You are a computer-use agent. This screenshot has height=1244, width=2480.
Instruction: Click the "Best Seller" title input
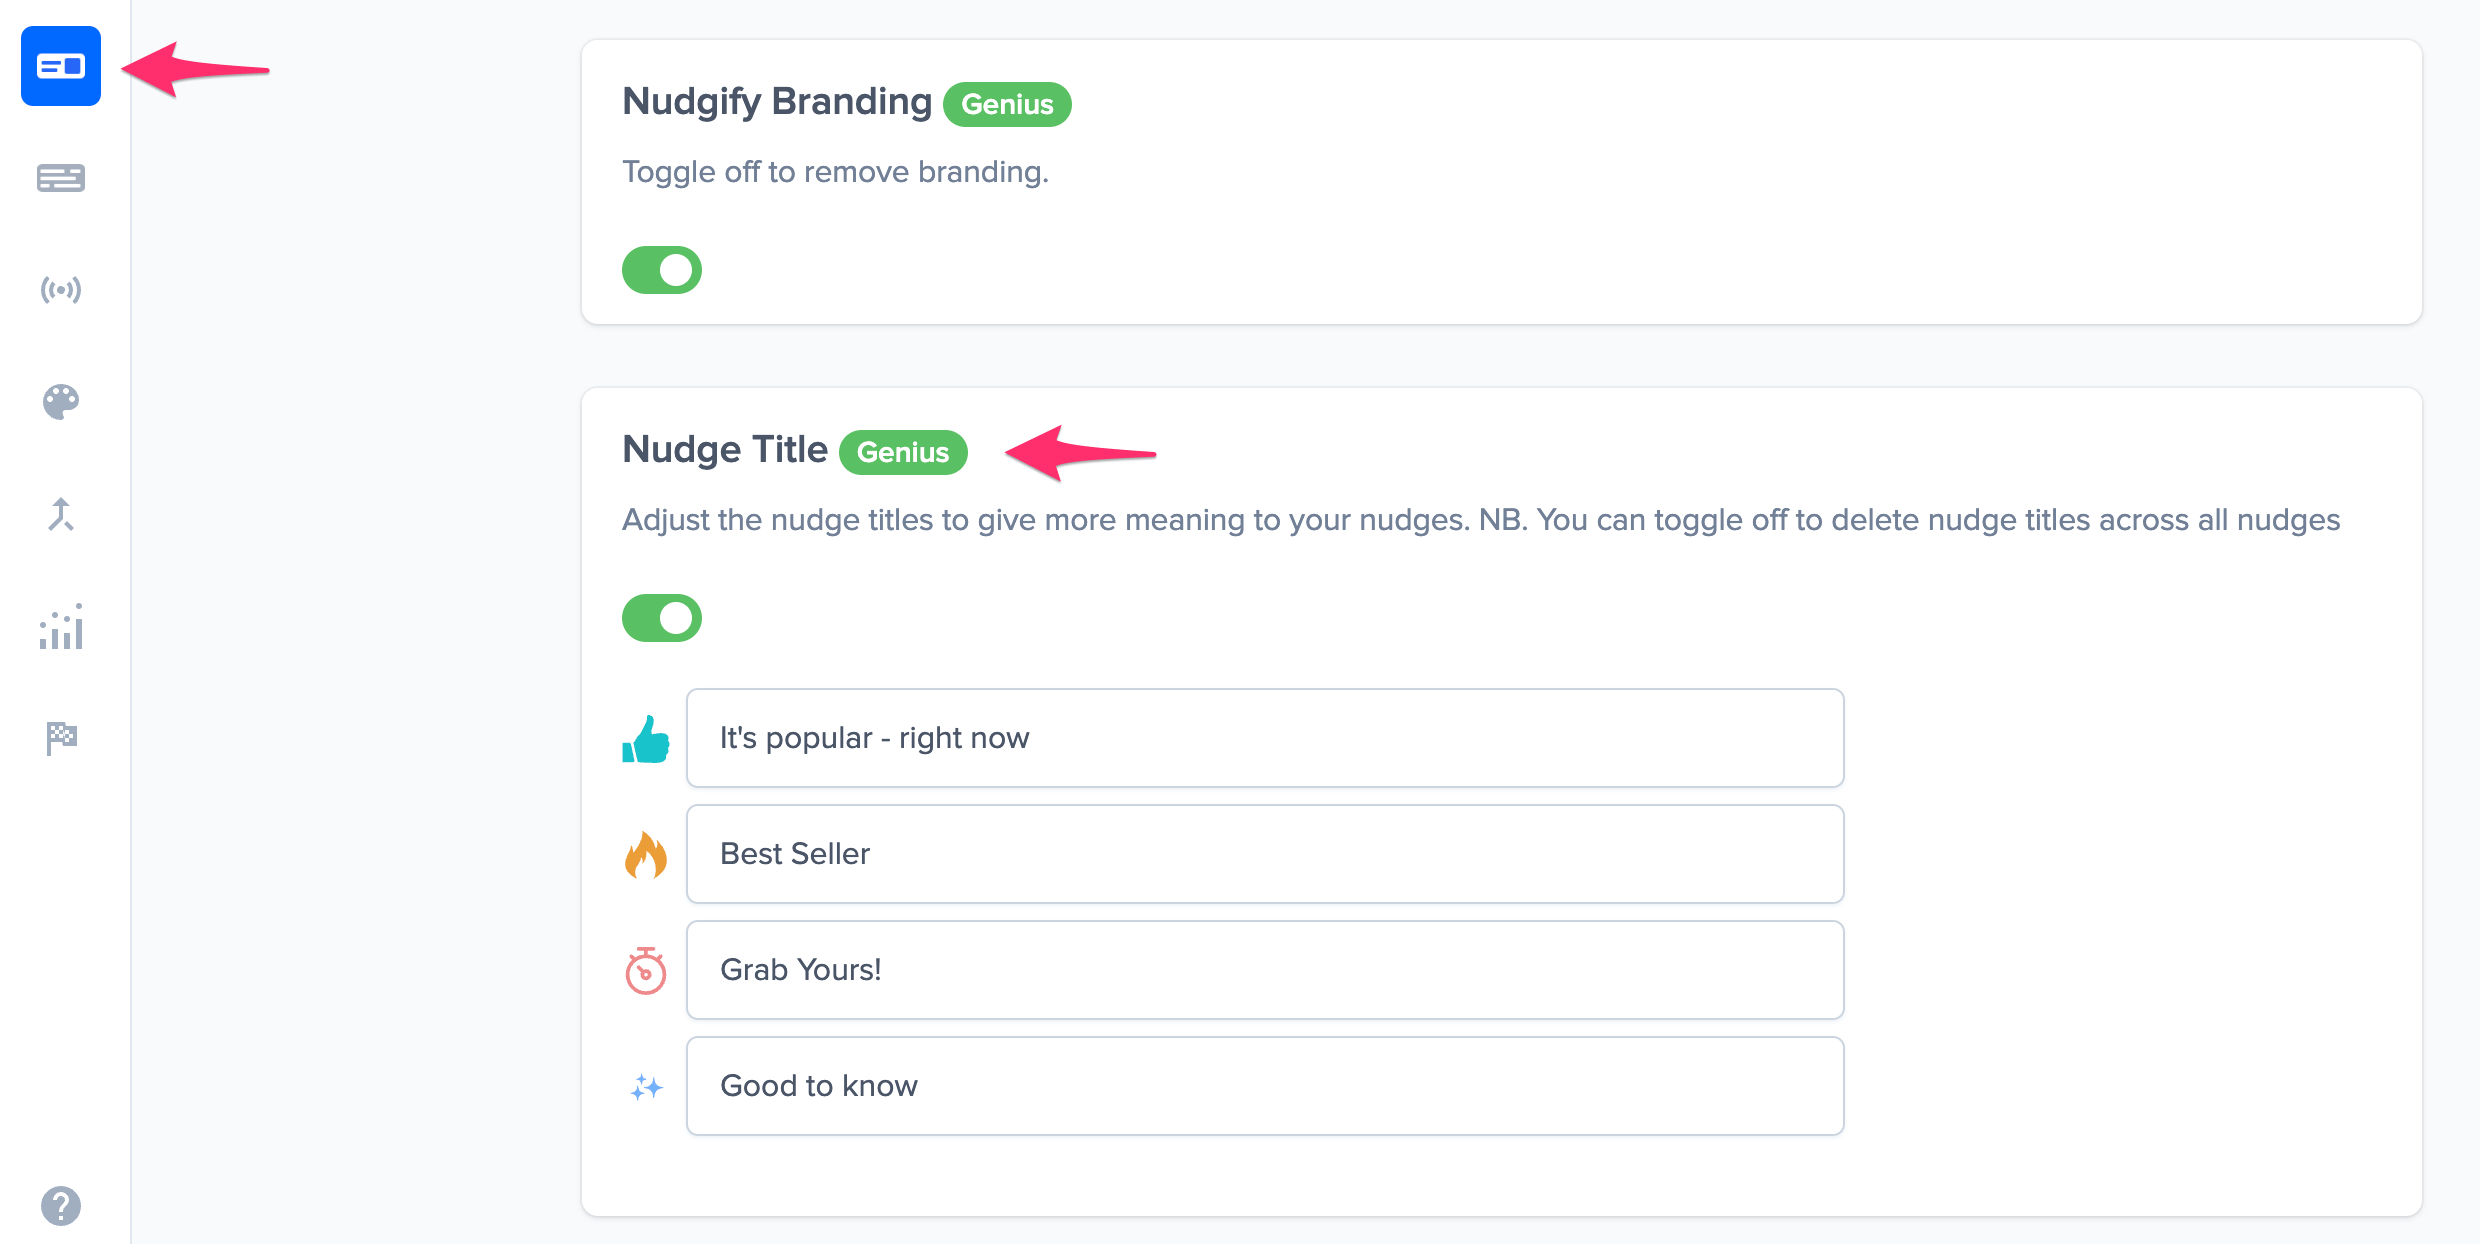(1265, 854)
